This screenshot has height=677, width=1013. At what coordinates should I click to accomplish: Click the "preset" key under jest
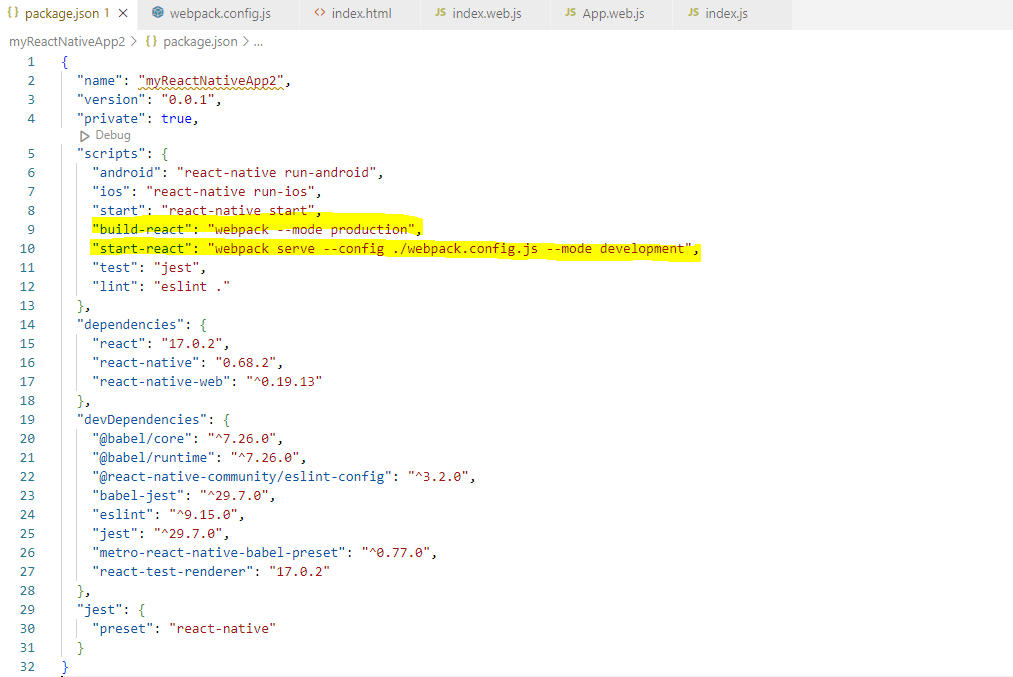click(x=123, y=629)
